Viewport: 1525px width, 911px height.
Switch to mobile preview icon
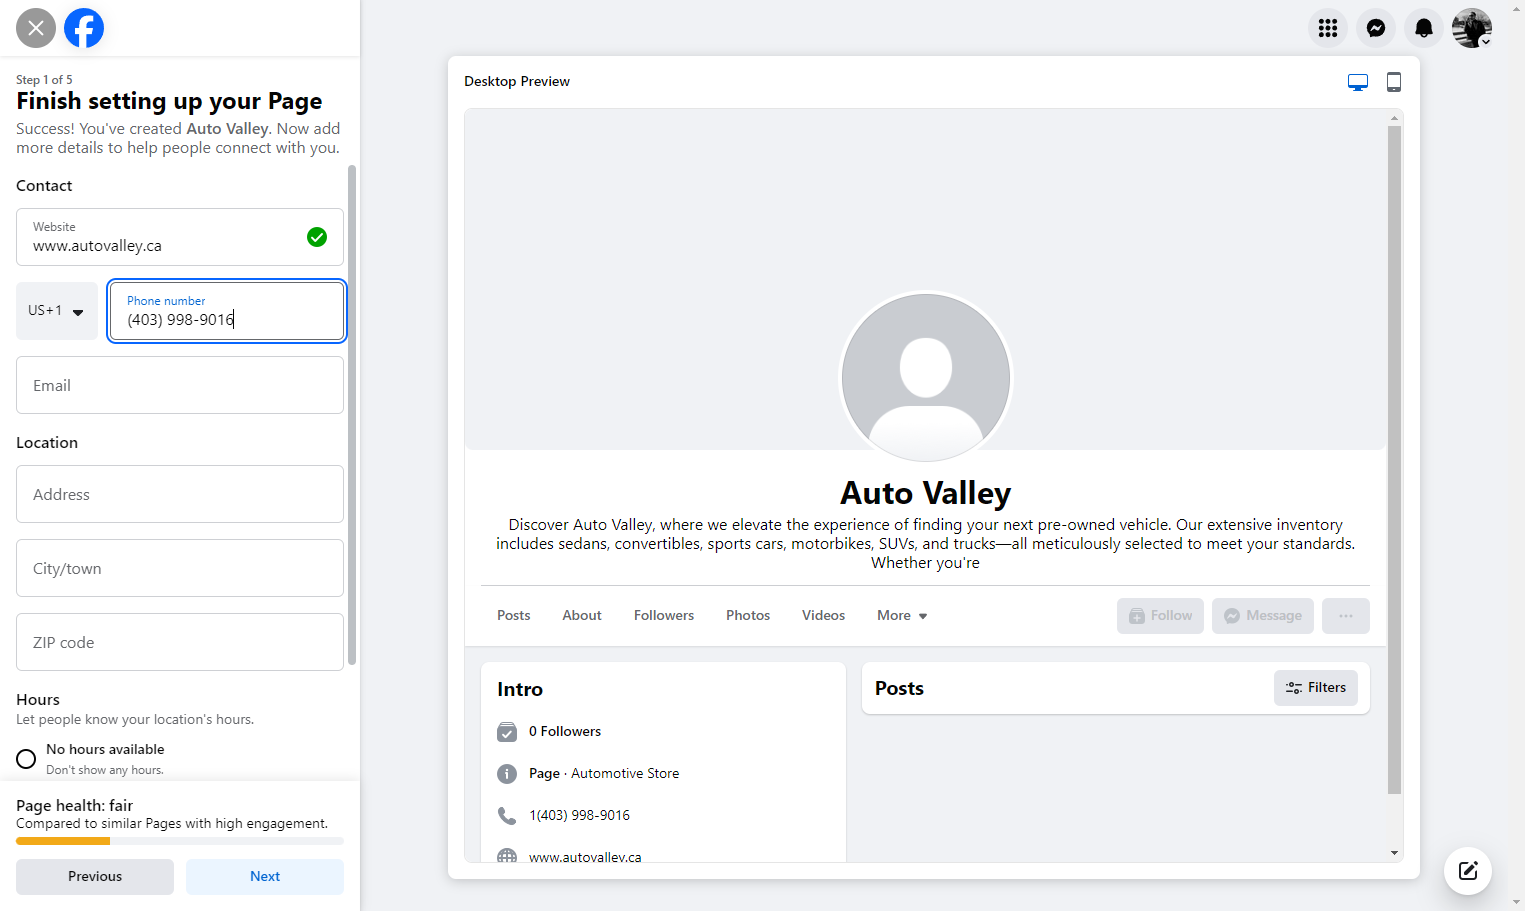click(x=1394, y=82)
